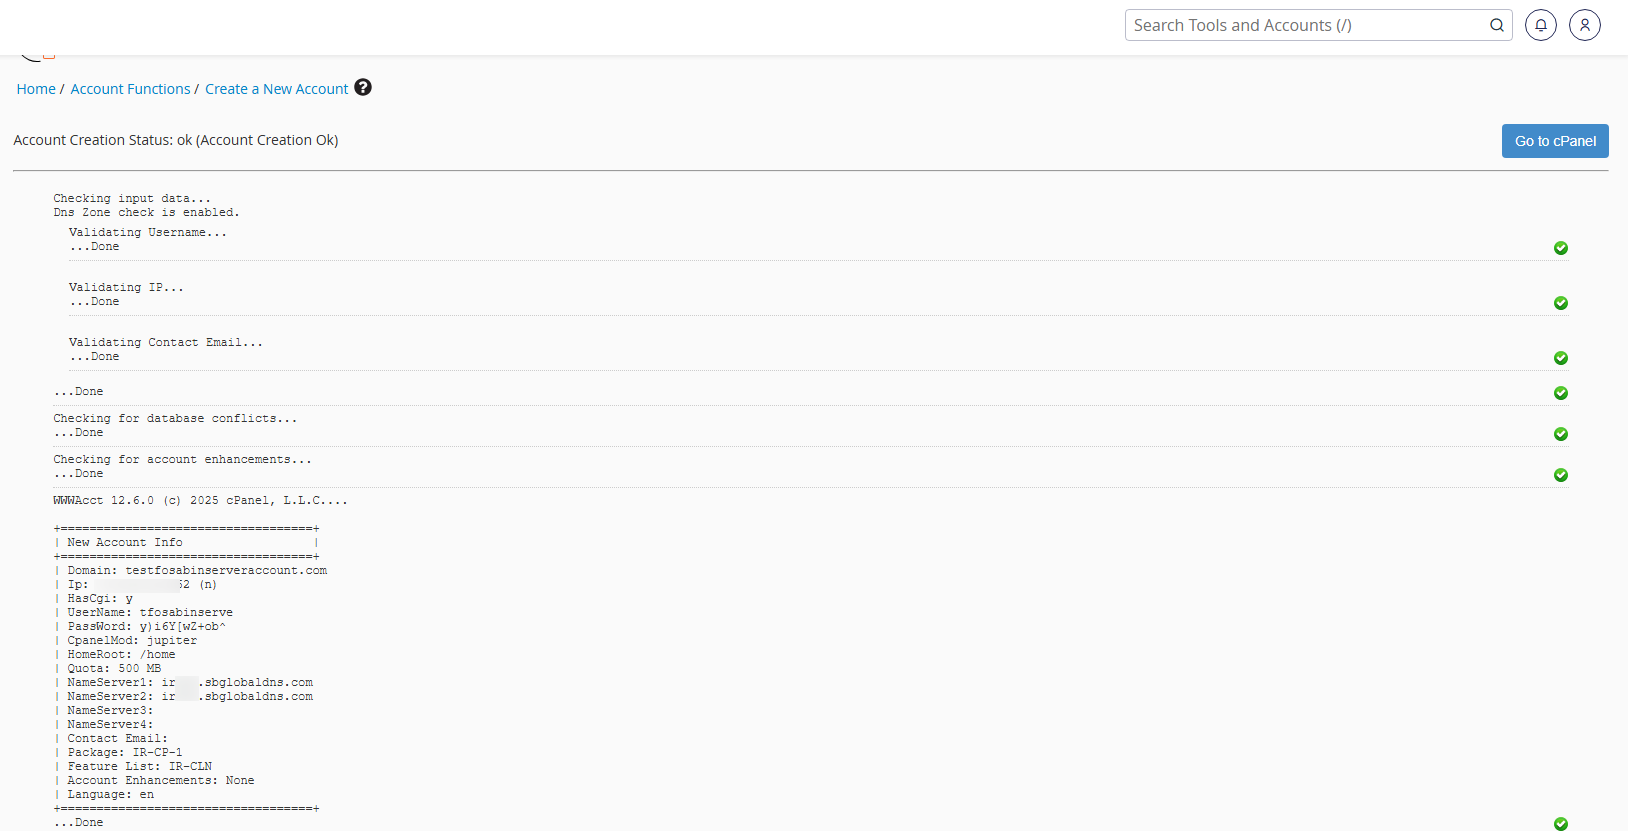Click the database conflicts green check icon

[x=1561, y=434]
